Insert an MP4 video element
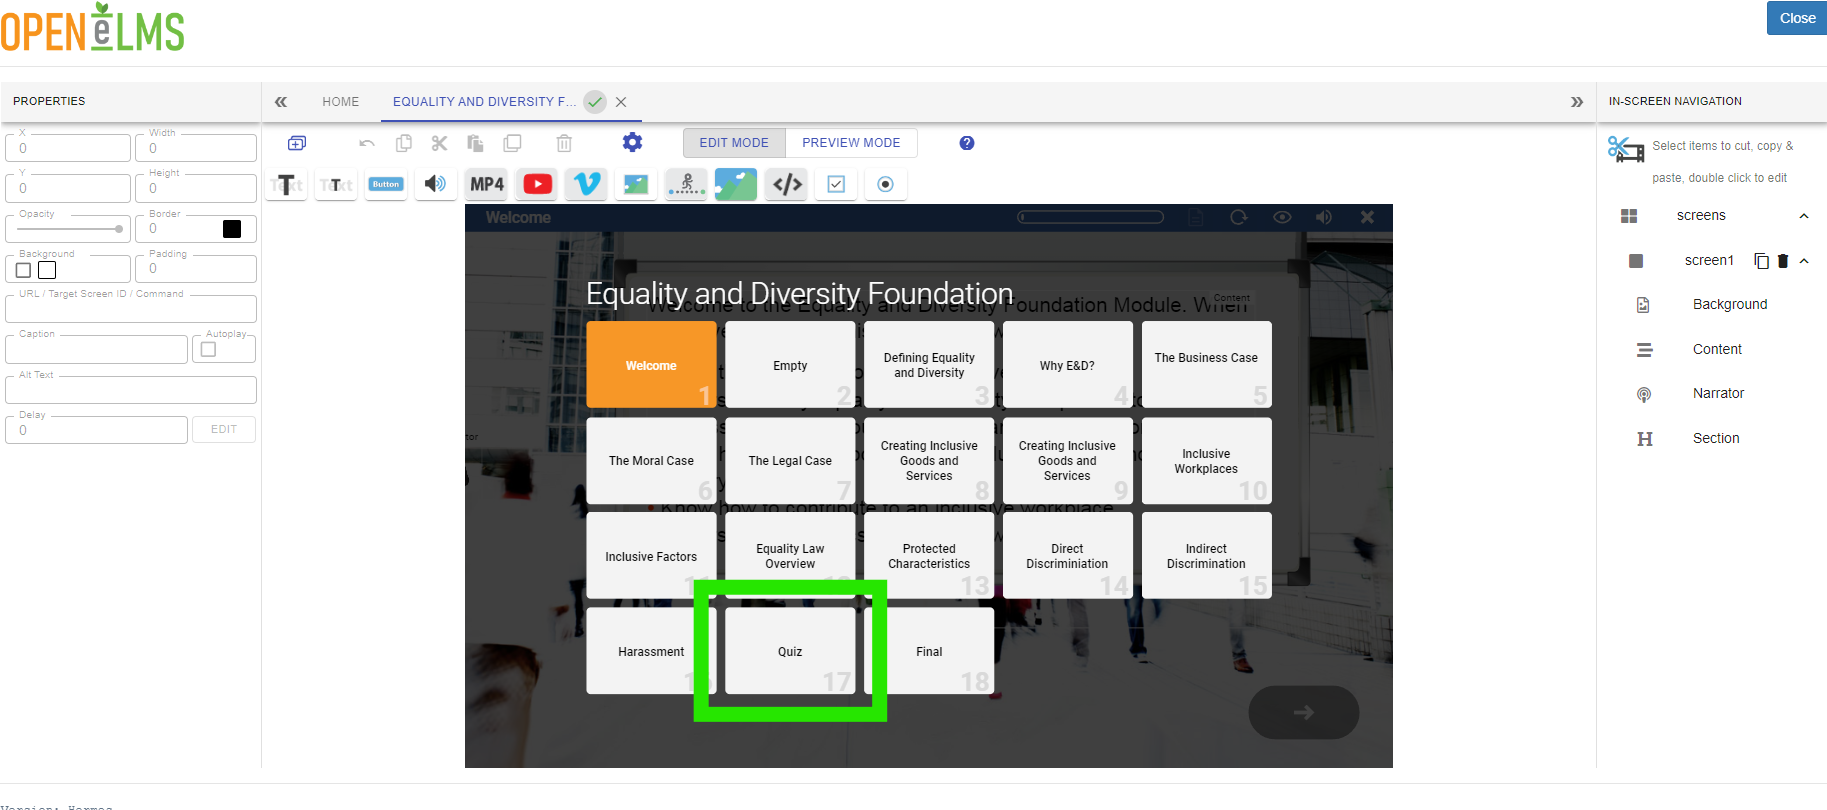 487,184
